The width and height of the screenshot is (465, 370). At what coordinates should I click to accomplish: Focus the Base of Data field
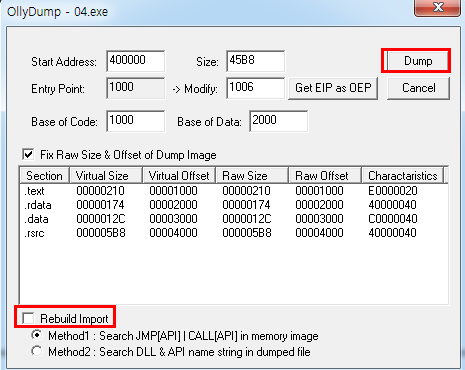pyautogui.click(x=278, y=121)
